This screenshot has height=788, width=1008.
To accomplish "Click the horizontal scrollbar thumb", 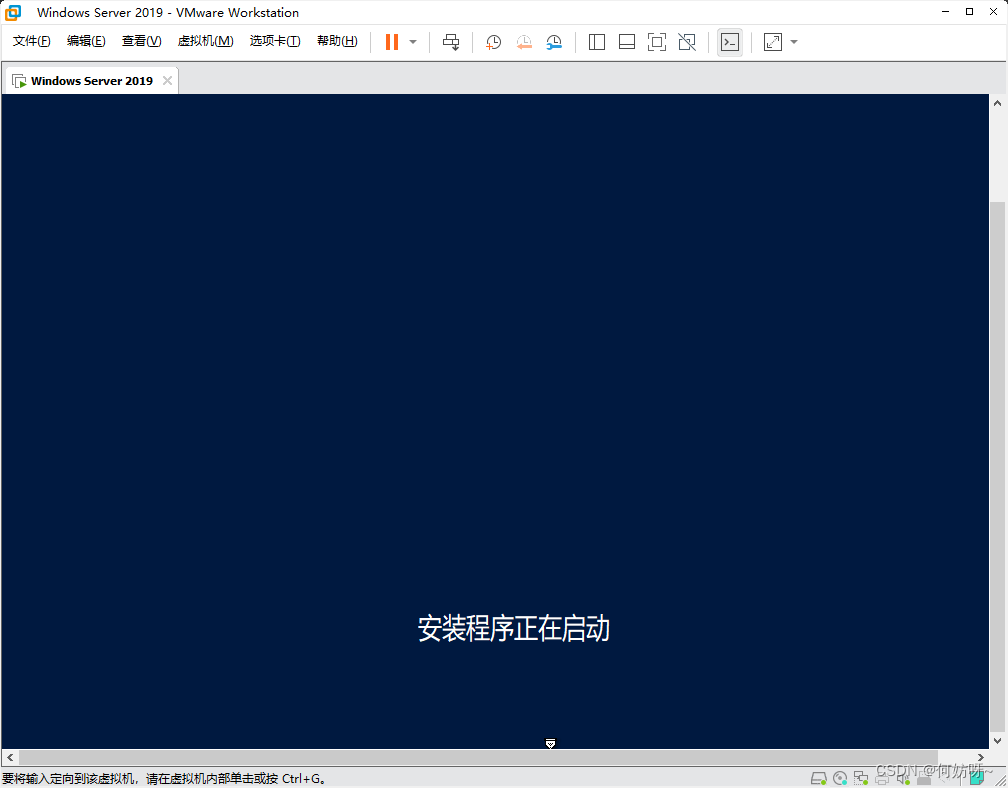I will tap(478, 757).
